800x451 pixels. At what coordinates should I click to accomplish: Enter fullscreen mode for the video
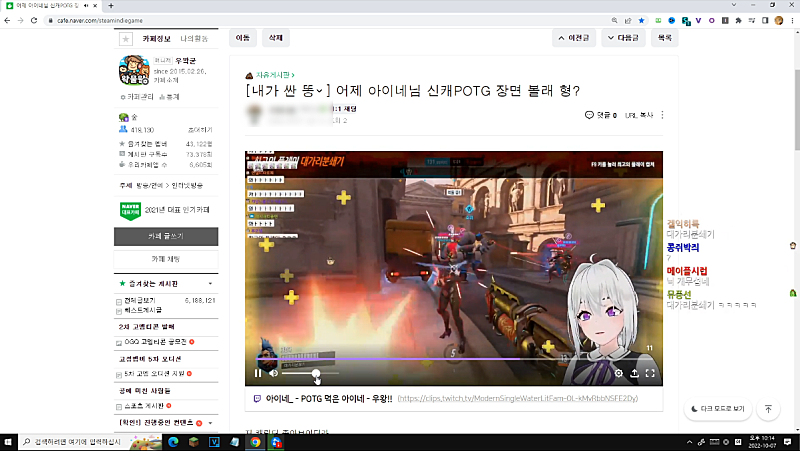650,373
